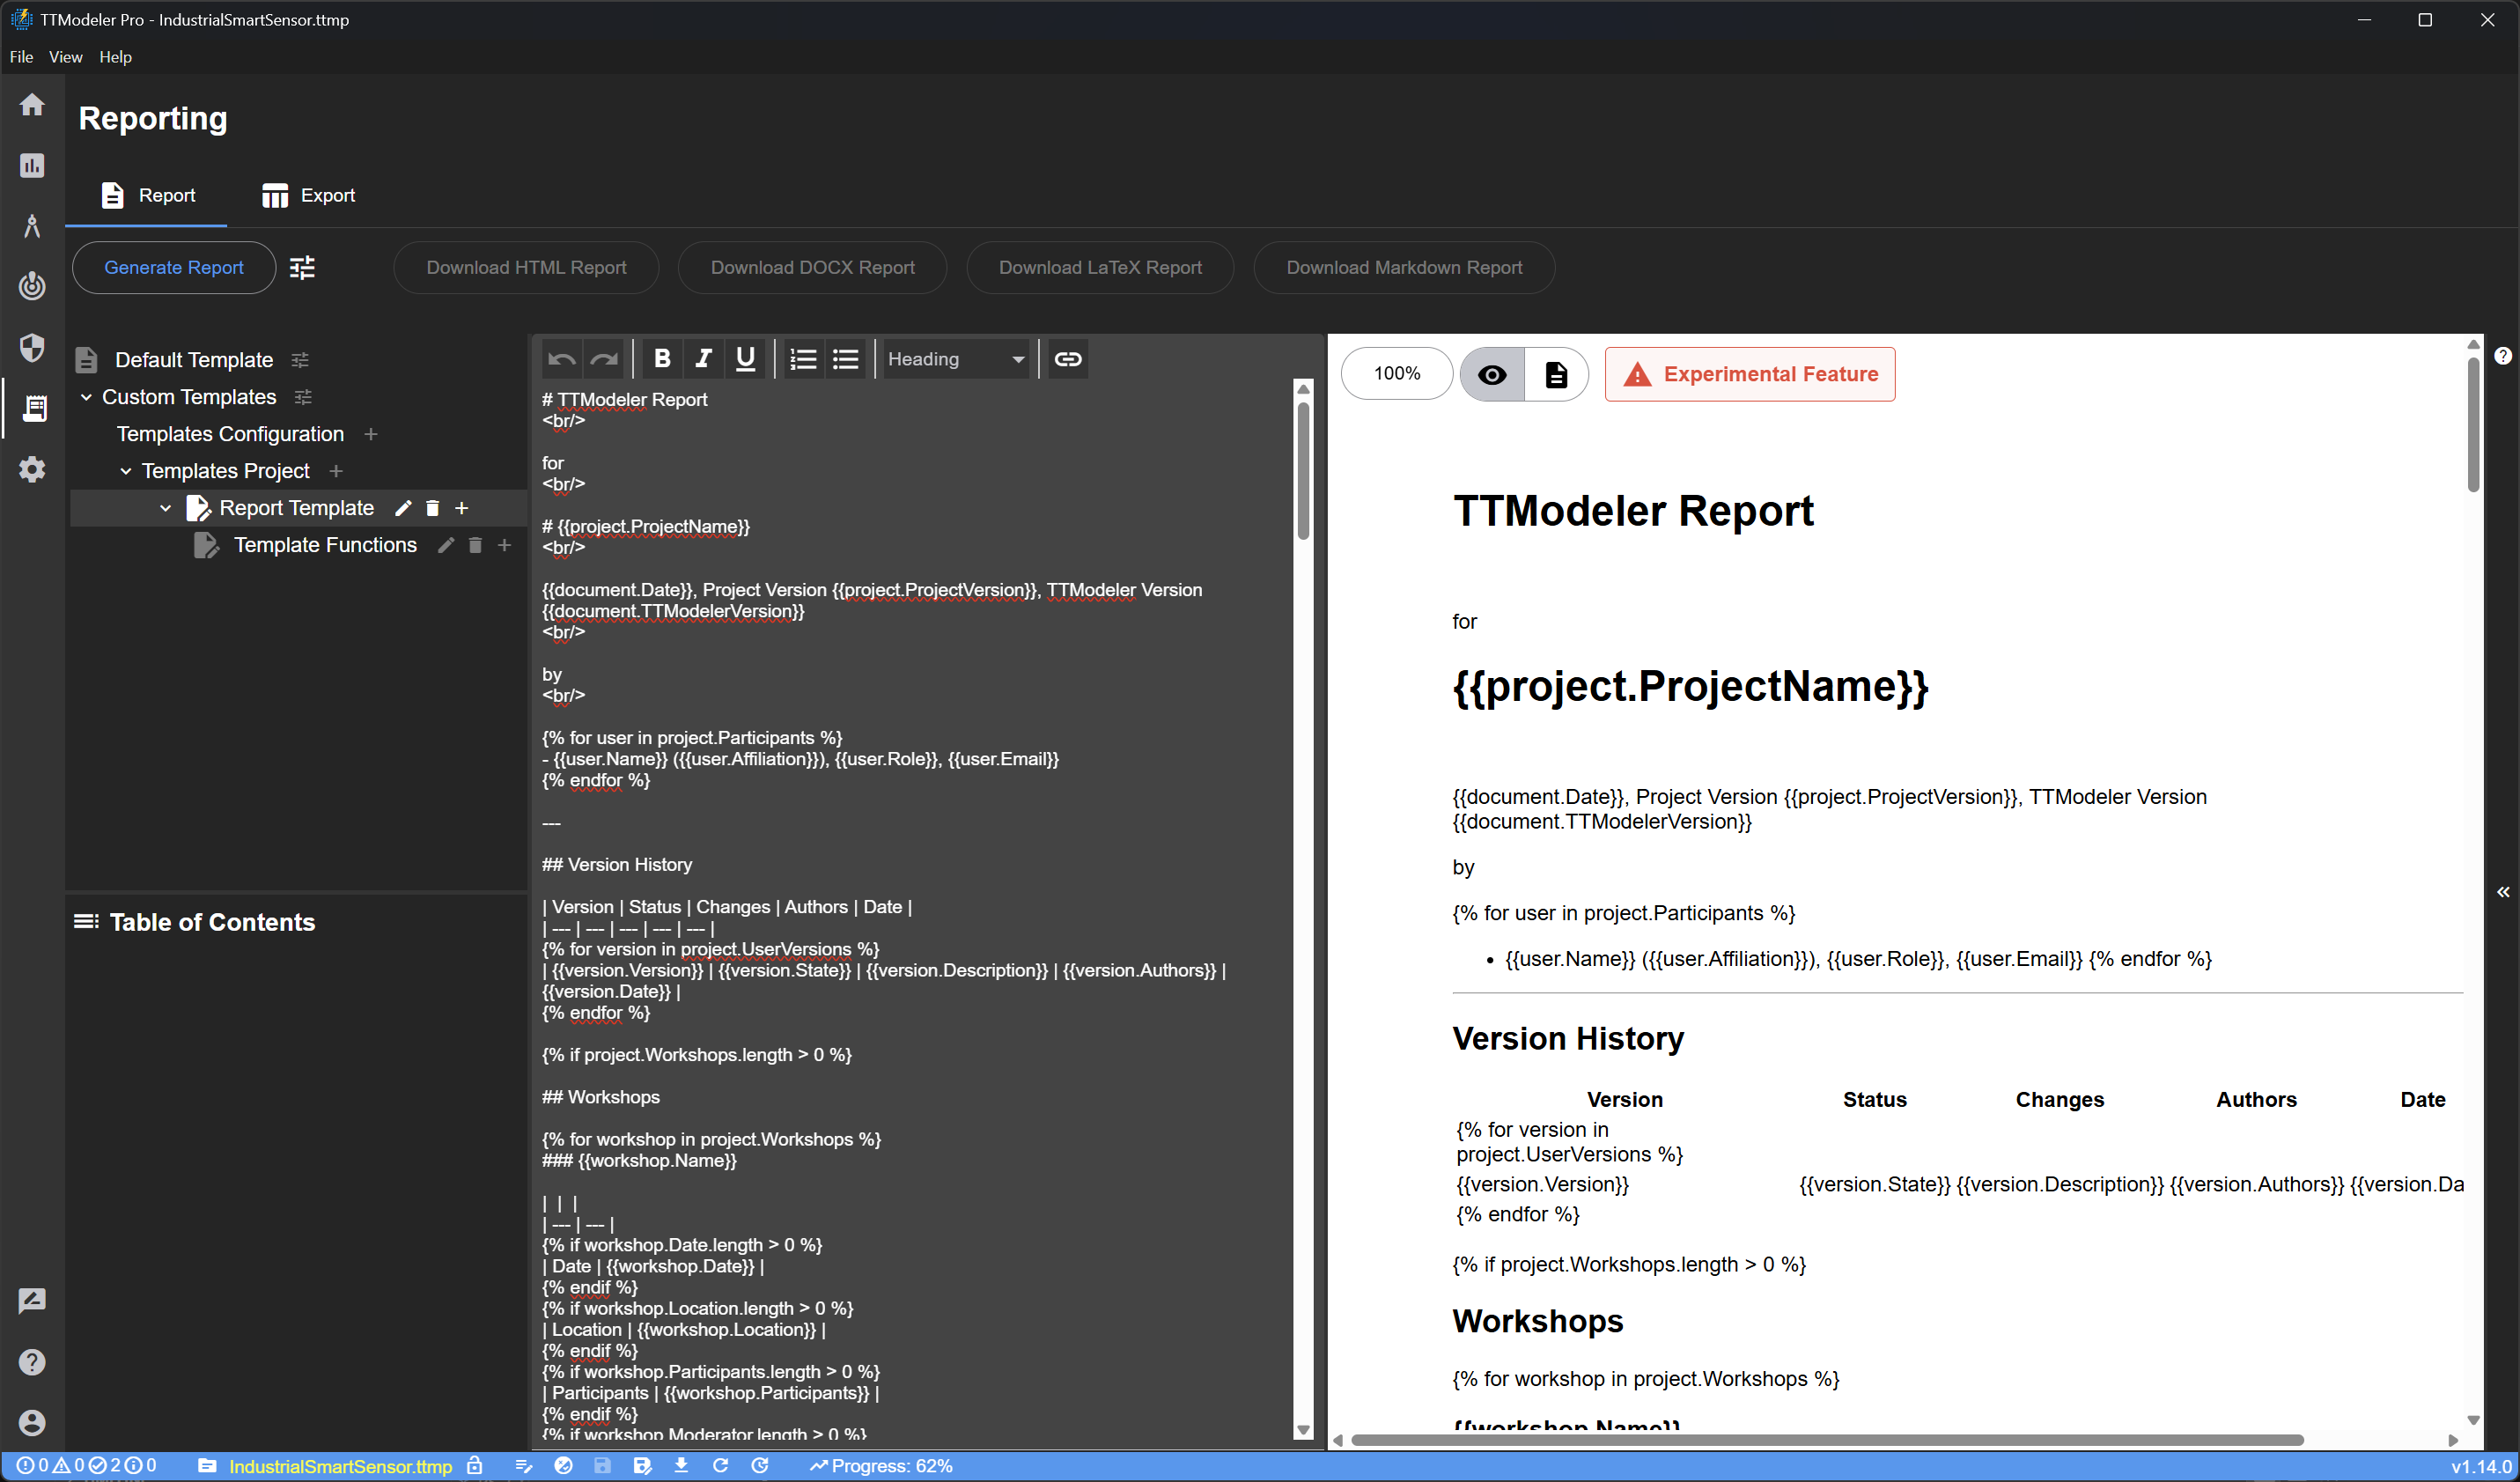This screenshot has width=2520, height=1482.
Task: Add item under Report Template with plus
Action: 462,508
